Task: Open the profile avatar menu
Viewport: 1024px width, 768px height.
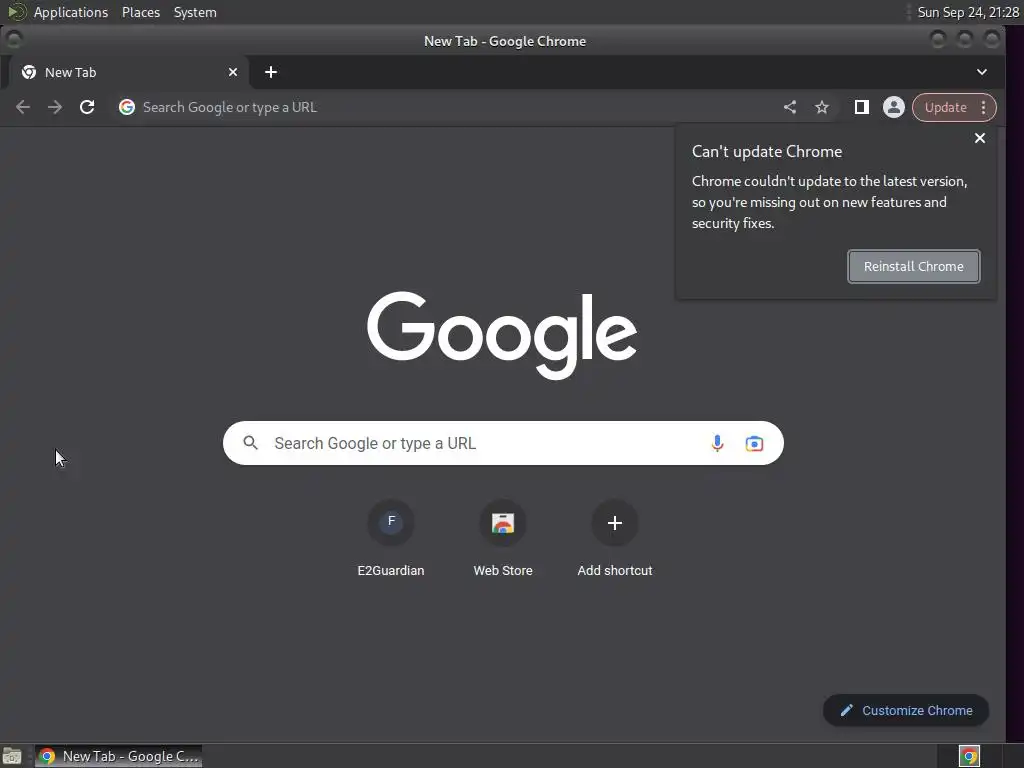Action: tap(893, 107)
